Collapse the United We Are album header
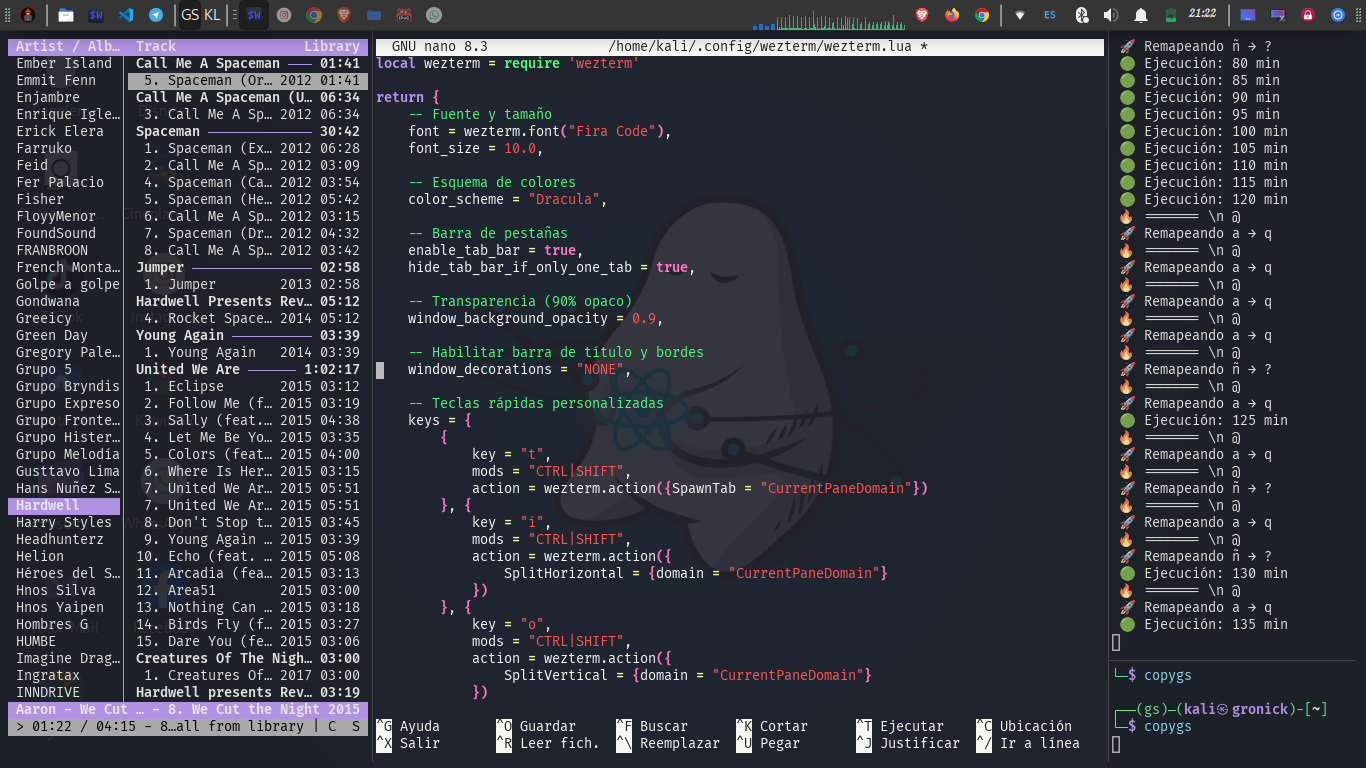The width and height of the screenshot is (1366, 768). coord(188,369)
